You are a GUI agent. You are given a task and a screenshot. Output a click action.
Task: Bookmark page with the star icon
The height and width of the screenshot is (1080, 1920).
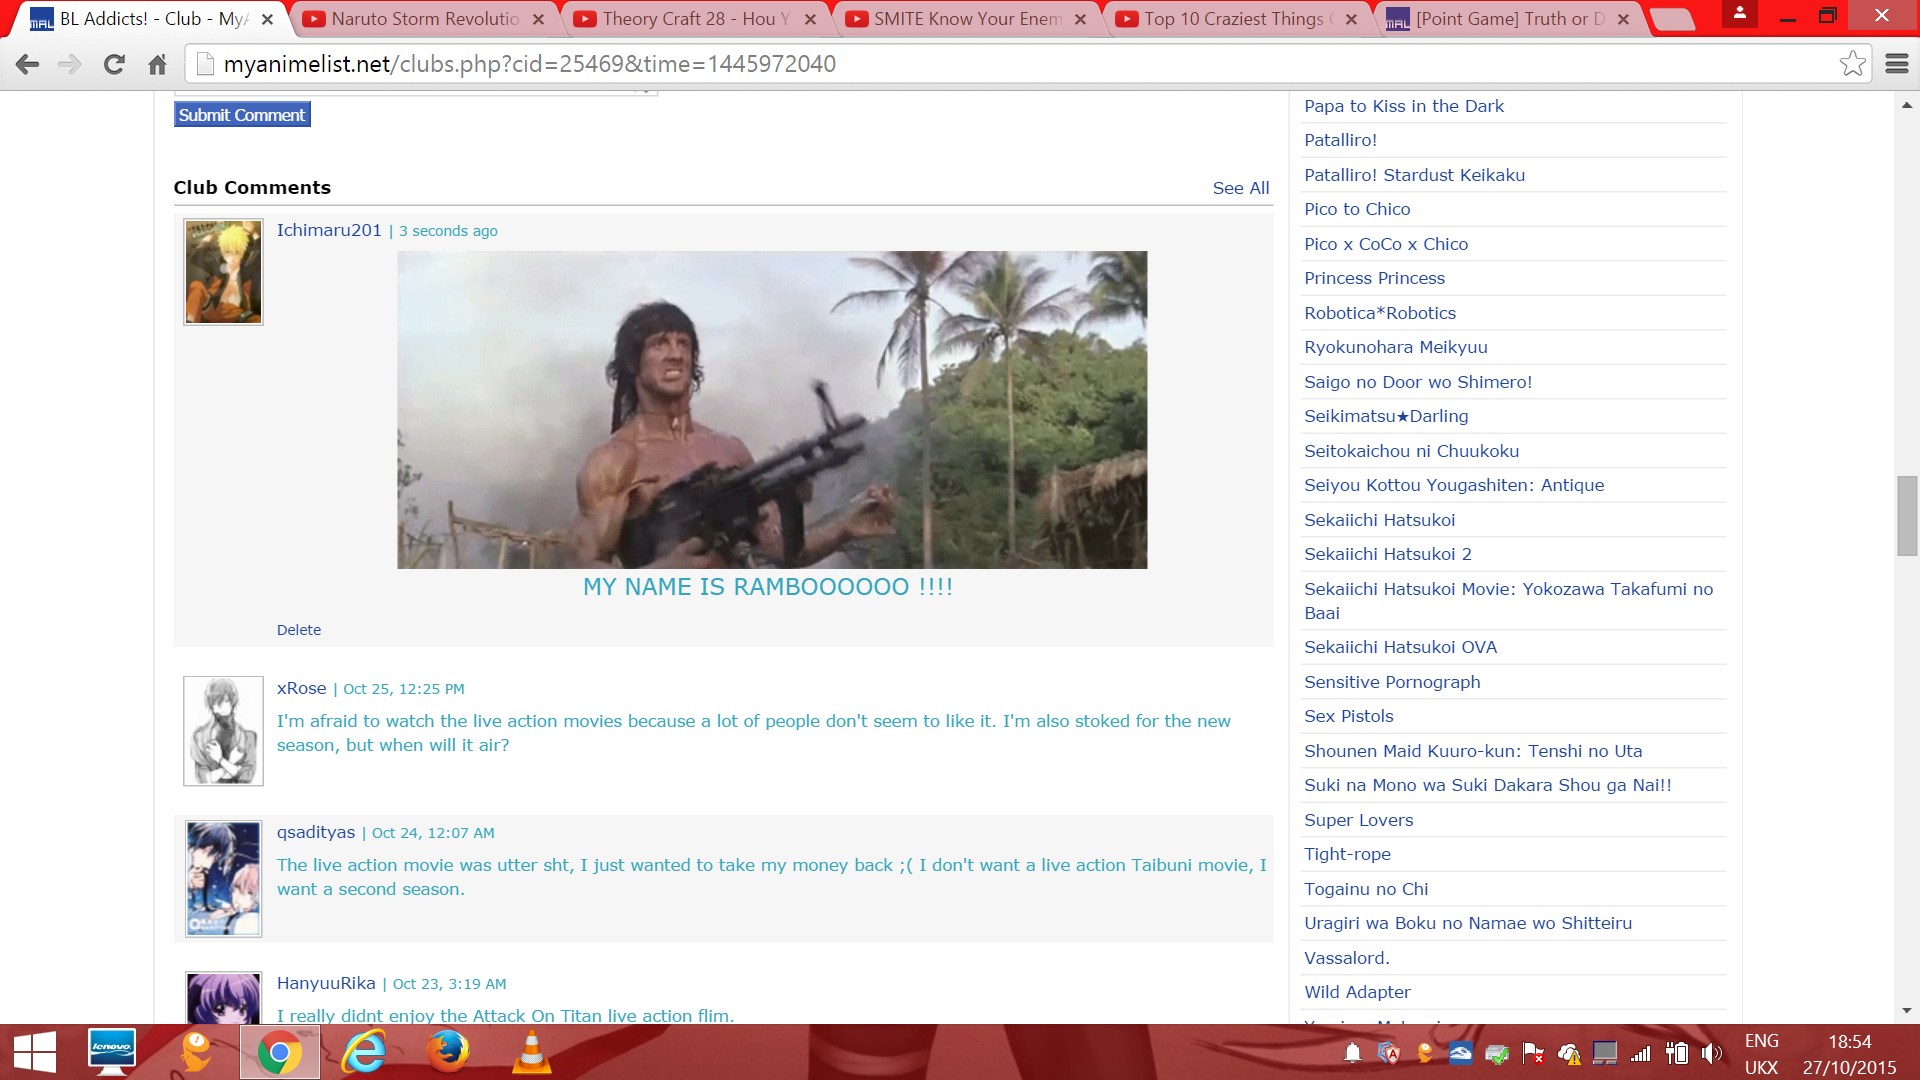(x=1852, y=64)
